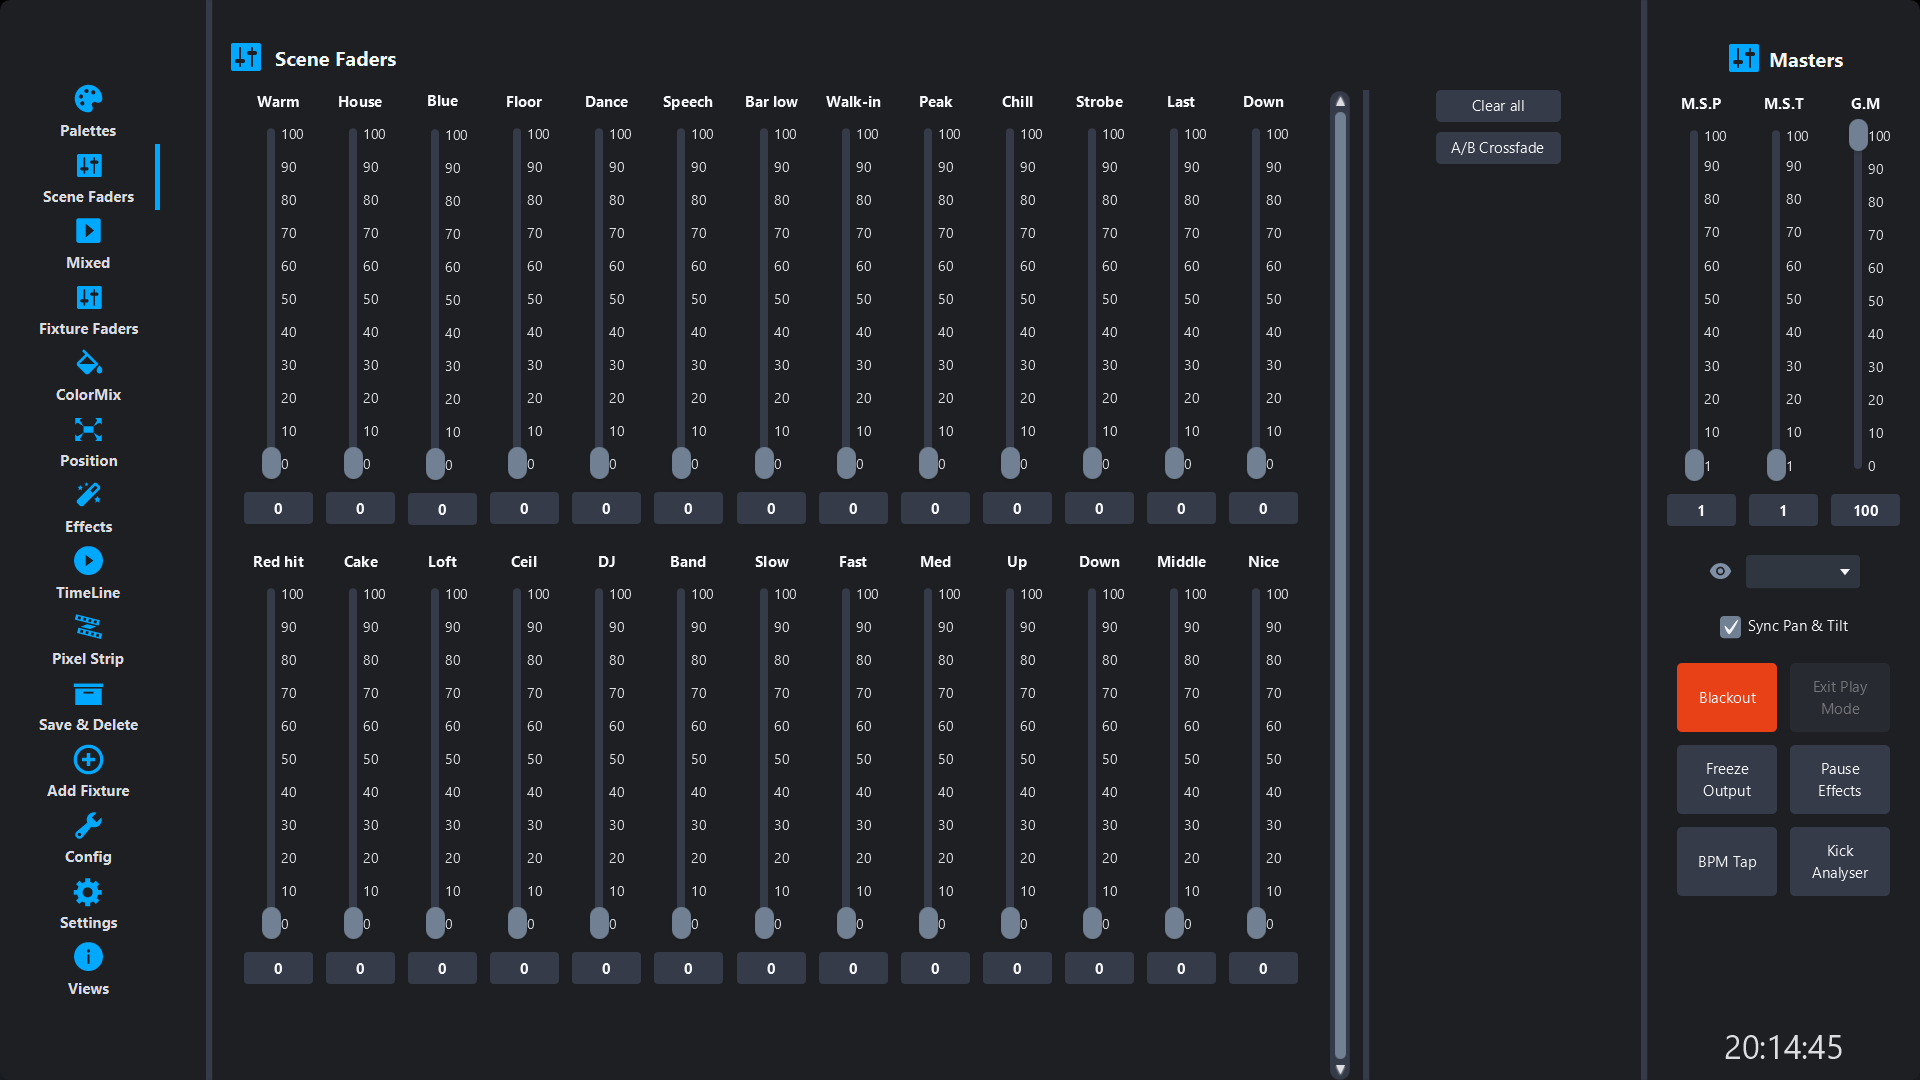Click the Freeze Output button

pos(1727,780)
